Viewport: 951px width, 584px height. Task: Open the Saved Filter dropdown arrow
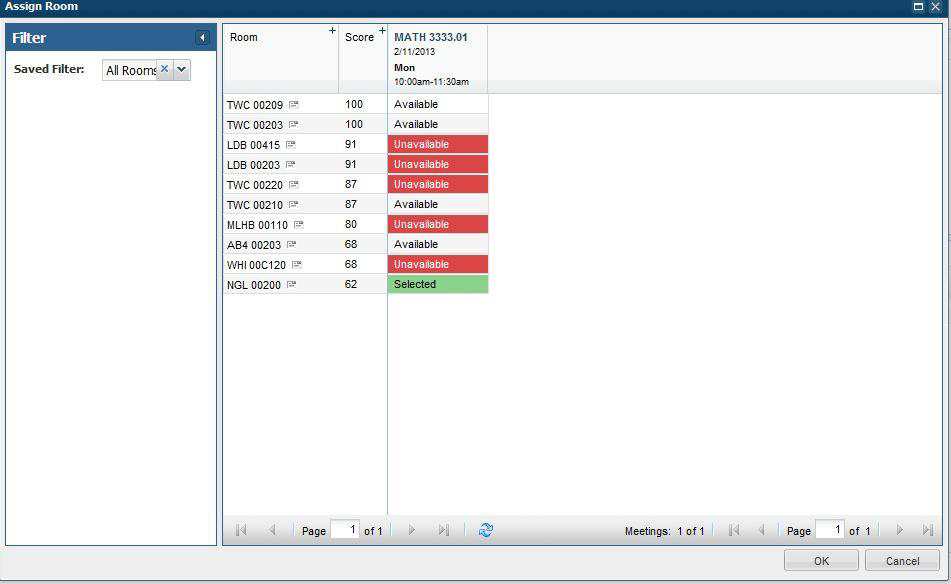click(x=182, y=70)
